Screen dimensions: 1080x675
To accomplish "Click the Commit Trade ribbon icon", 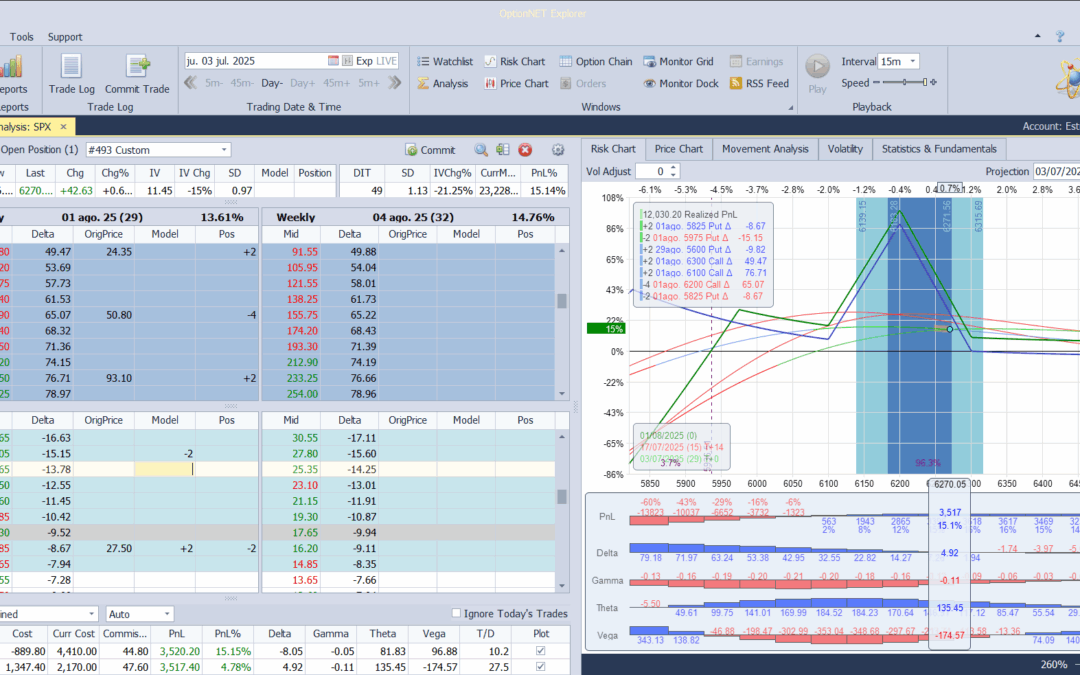I will tap(137, 74).
